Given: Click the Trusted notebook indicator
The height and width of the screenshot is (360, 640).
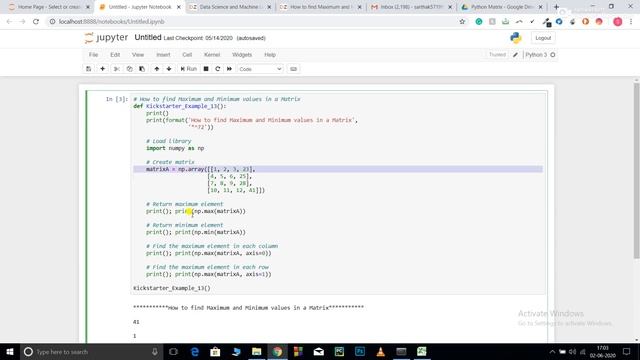Looking at the screenshot, I should coord(497,55).
